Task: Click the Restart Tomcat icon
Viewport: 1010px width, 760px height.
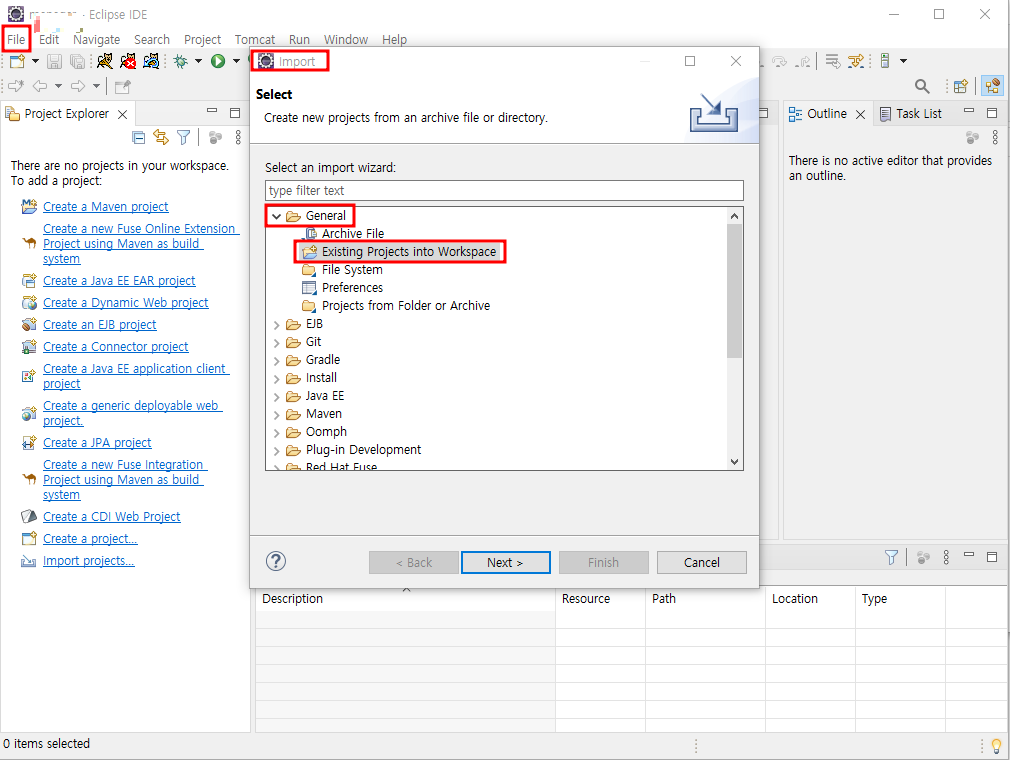Action: click(x=151, y=61)
